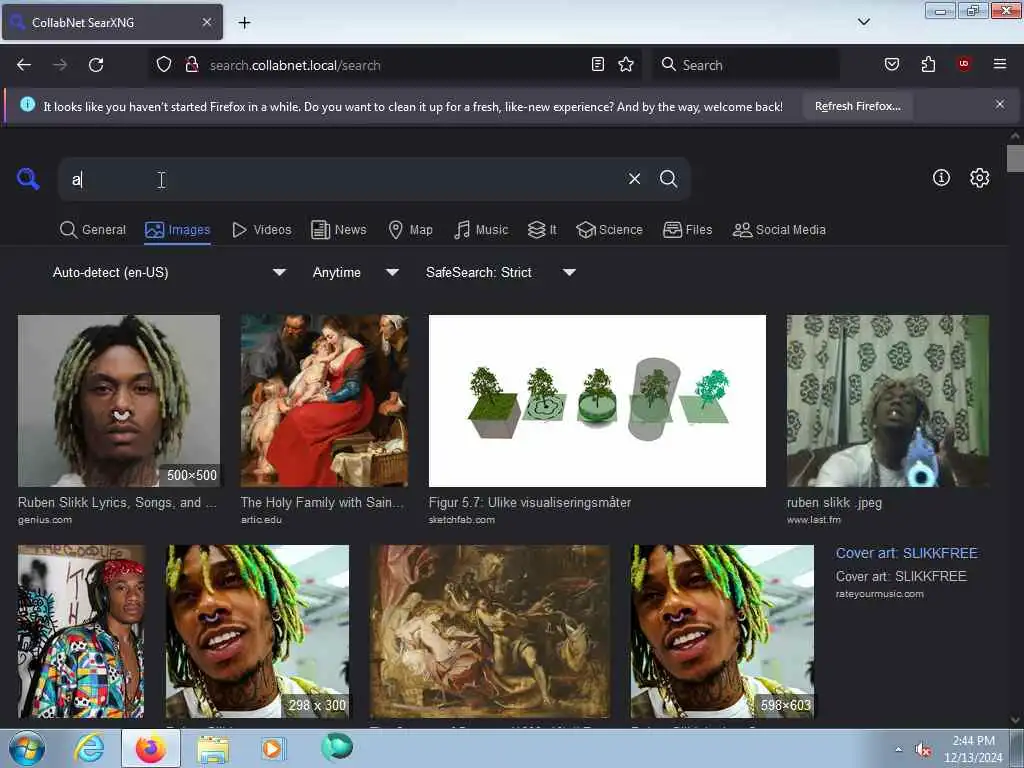Click the rateyourmusic.com source text
The width and height of the screenshot is (1024, 768).
pyautogui.click(x=880, y=594)
